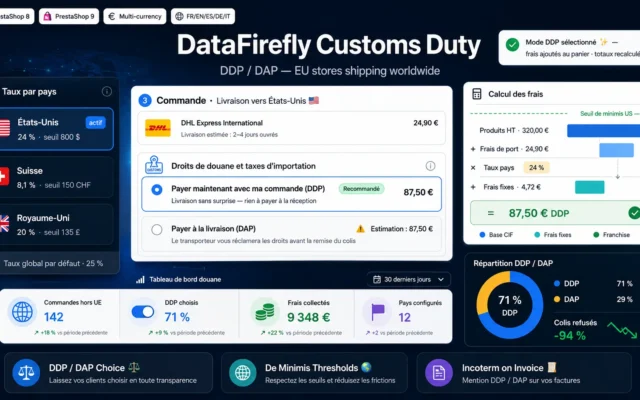Click the flag icon for Pays configurés
Image resolution: width=640 pixels, height=400 pixels.
click(378, 312)
